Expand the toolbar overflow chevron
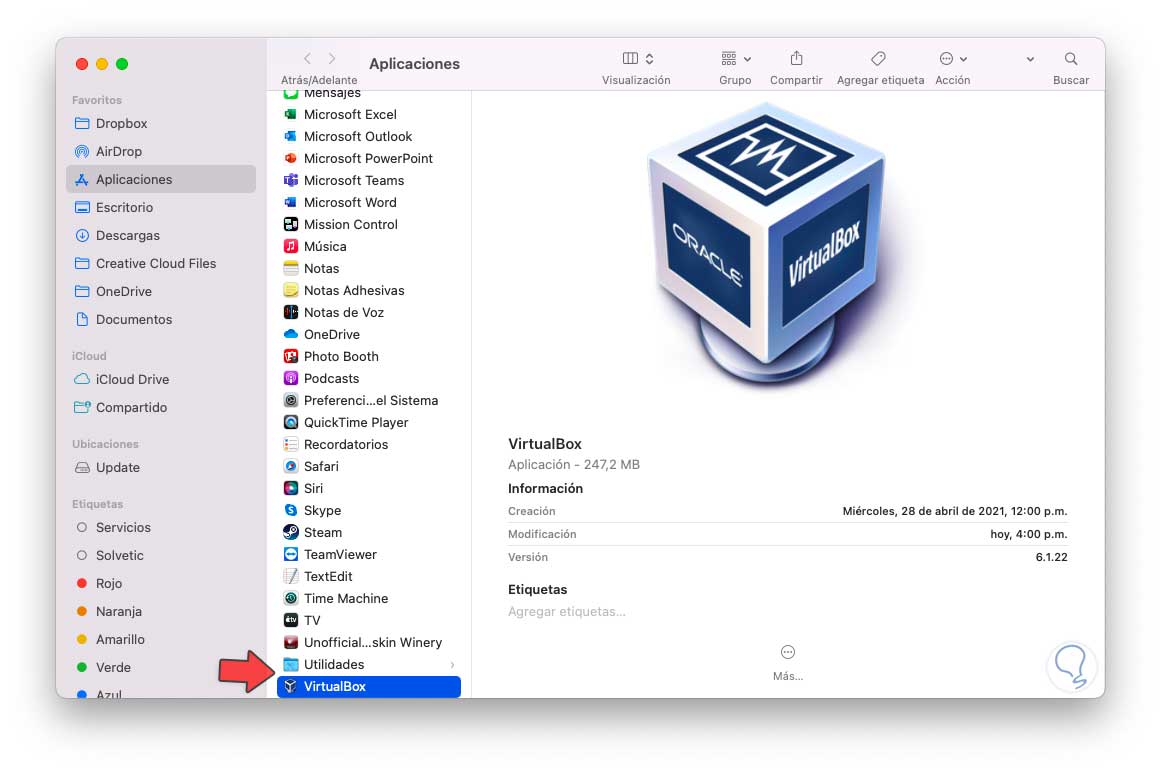 1030,59
